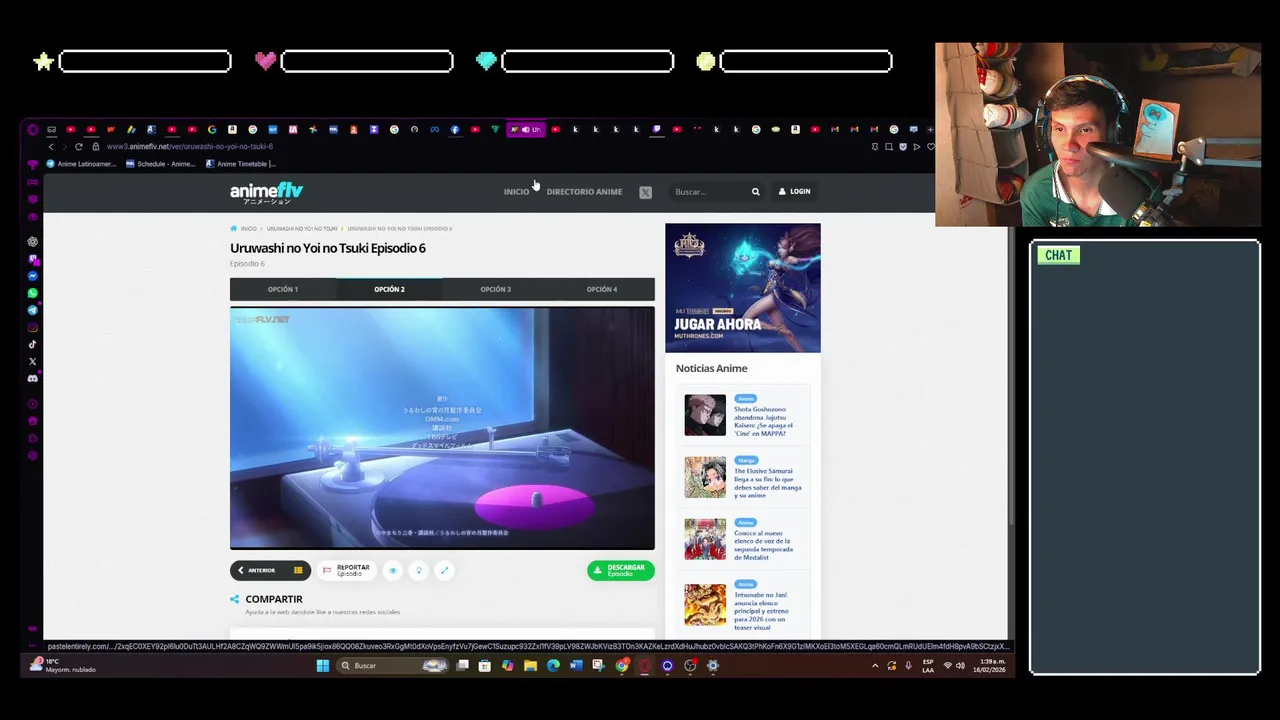The width and height of the screenshot is (1280, 720).
Task: Open The Elusive Samurai news article
Action: point(768,483)
